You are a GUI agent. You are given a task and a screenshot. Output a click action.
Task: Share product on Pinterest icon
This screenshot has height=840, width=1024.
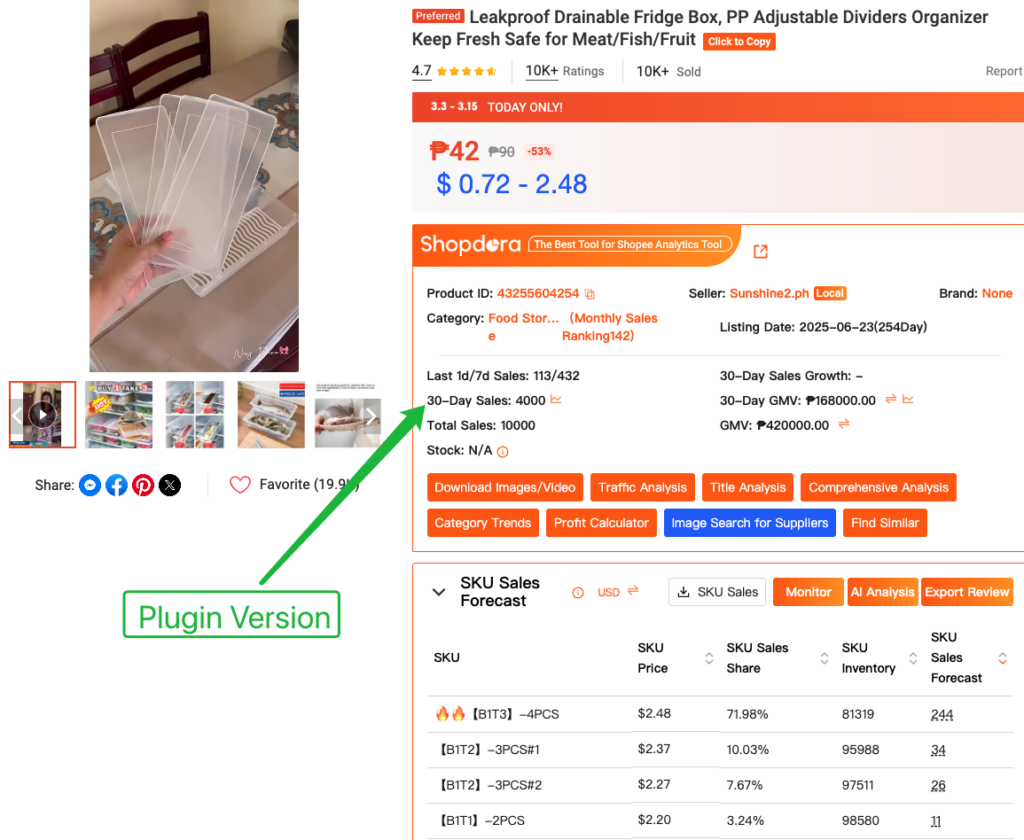point(143,485)
